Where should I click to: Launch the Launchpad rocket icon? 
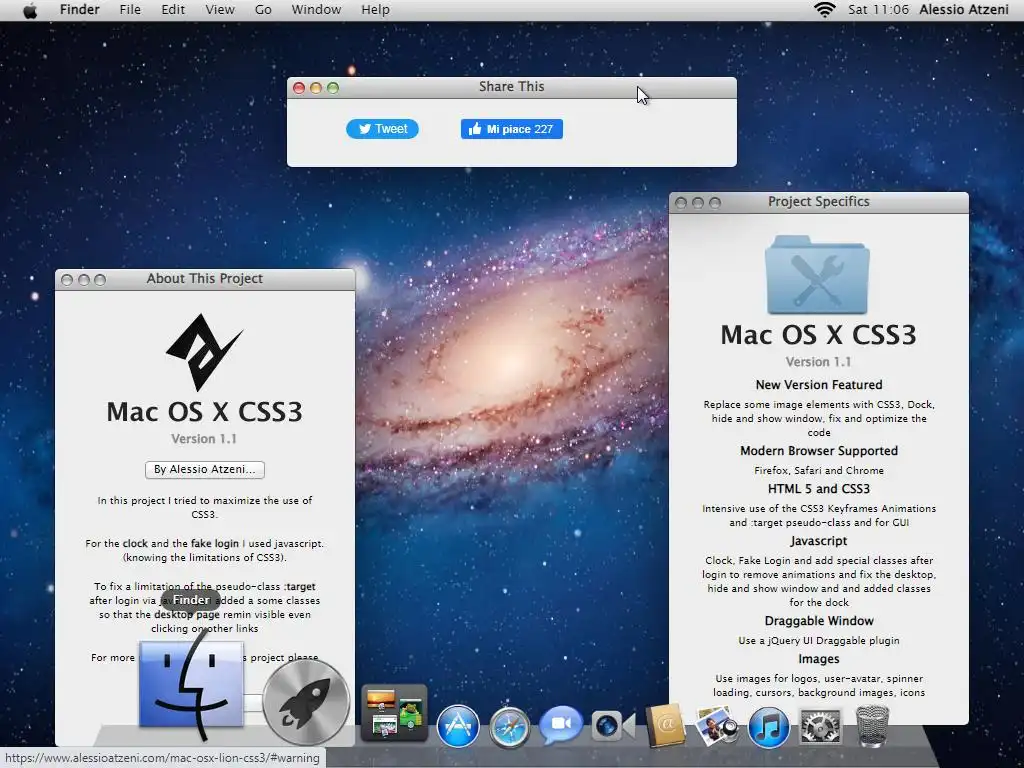(306, 702)
